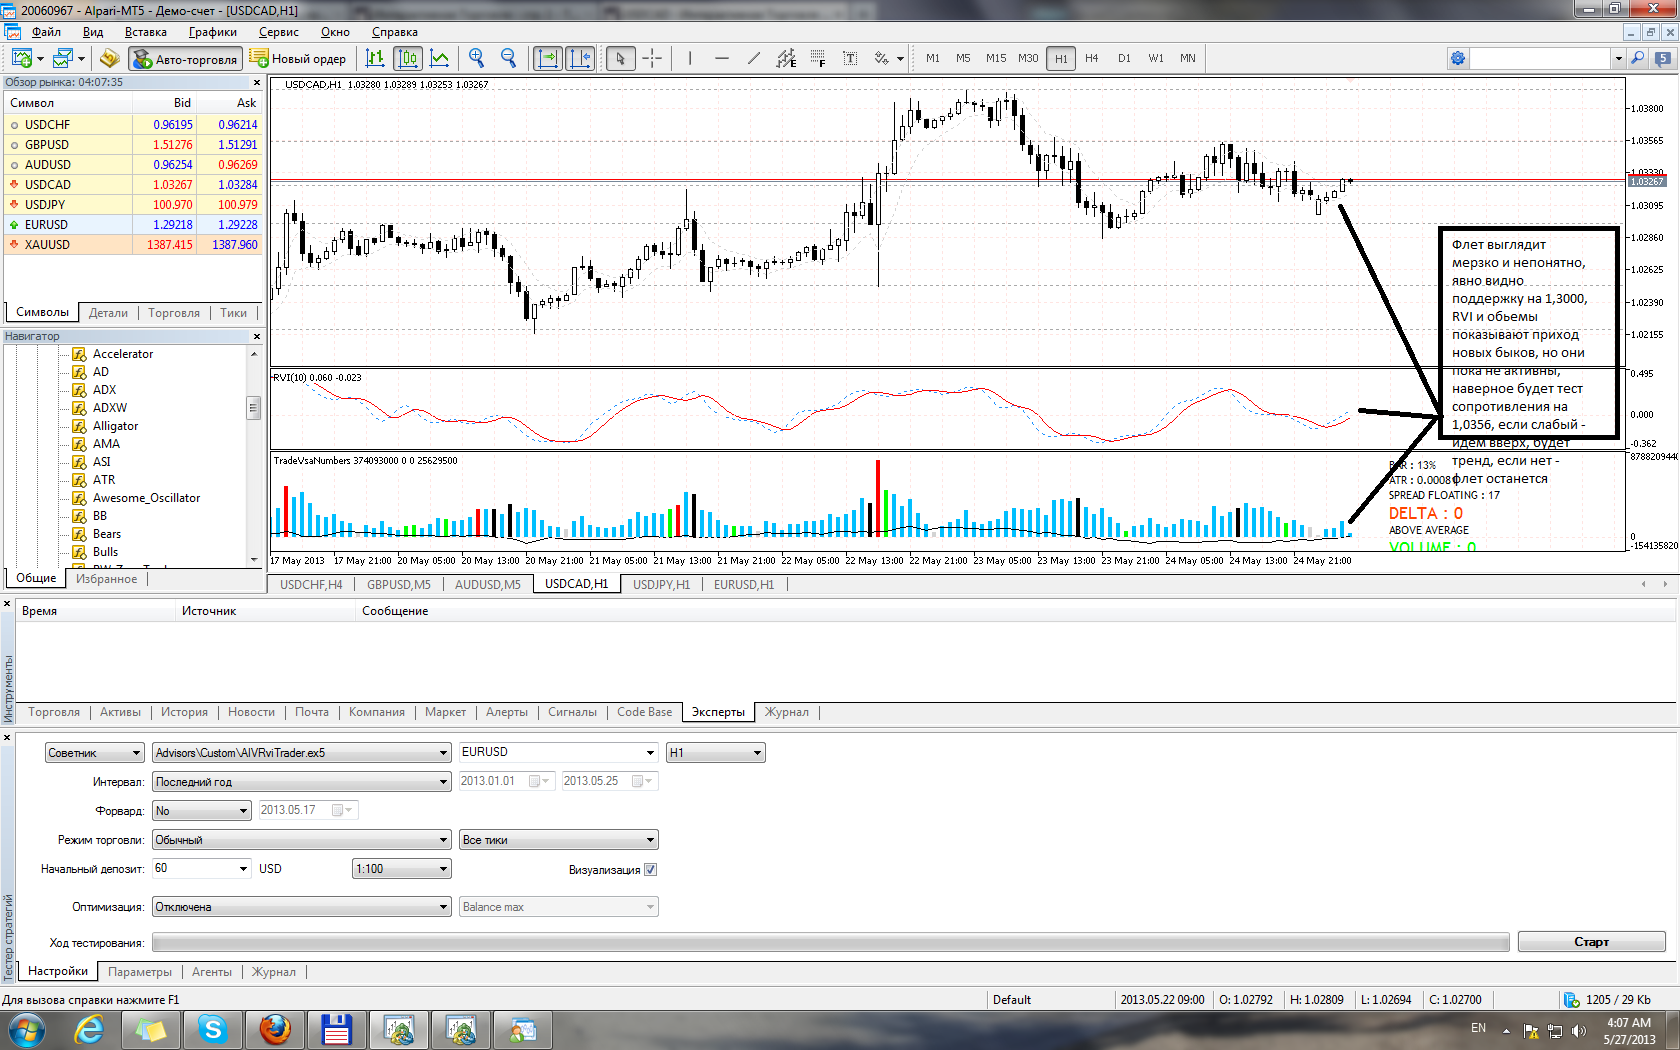
Task: Open the Параметры tab in strategy tester
Action: 140,972
